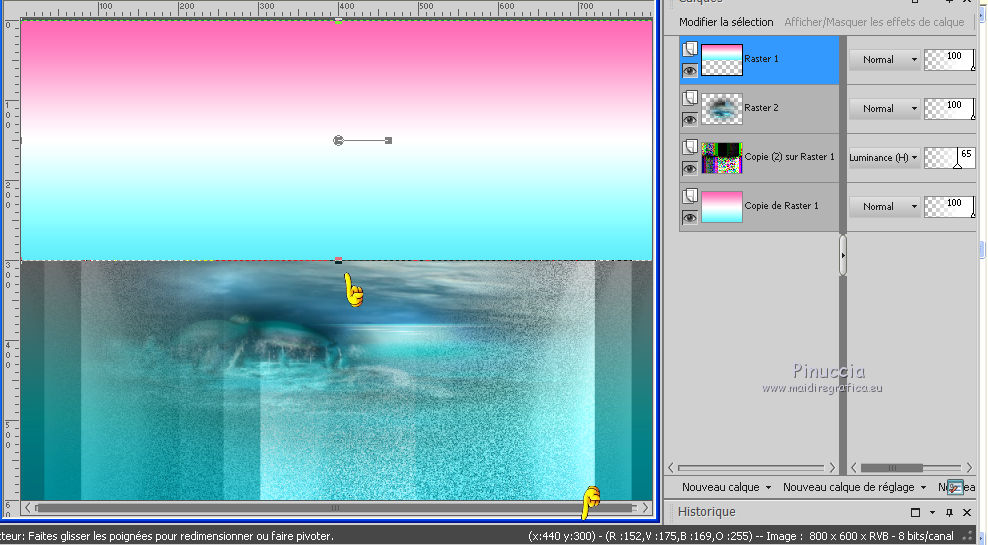This screenshot has height=545, width=988.
Task: Click the 100 mark on the horizontal ruler
Action: (x=105, y=6)
